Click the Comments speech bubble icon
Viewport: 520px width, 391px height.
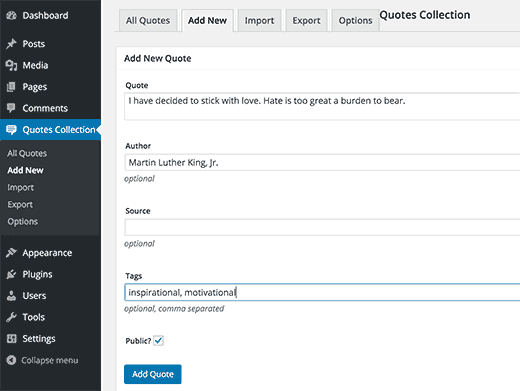pyautogui.click(x=11, y=108)
